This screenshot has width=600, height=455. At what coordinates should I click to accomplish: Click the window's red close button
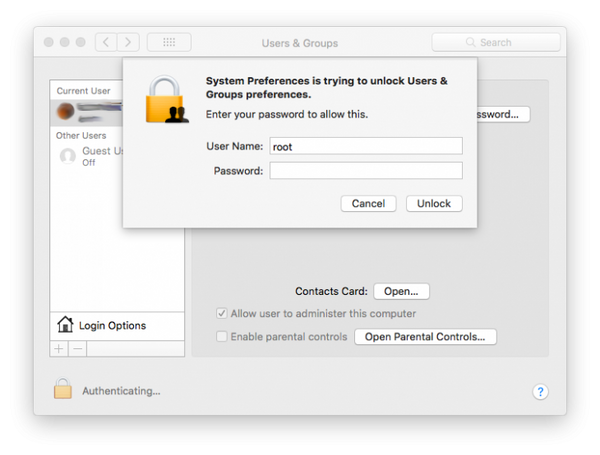coord(49,42)
